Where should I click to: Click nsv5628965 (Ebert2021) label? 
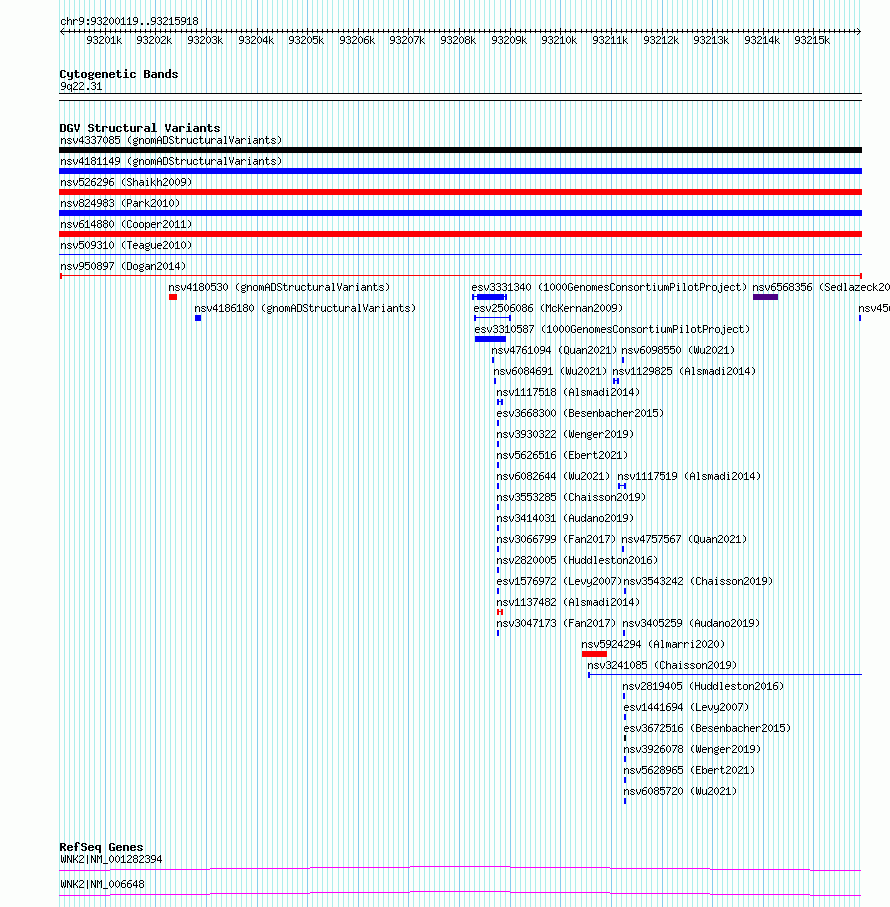click(x=689, y=770)
